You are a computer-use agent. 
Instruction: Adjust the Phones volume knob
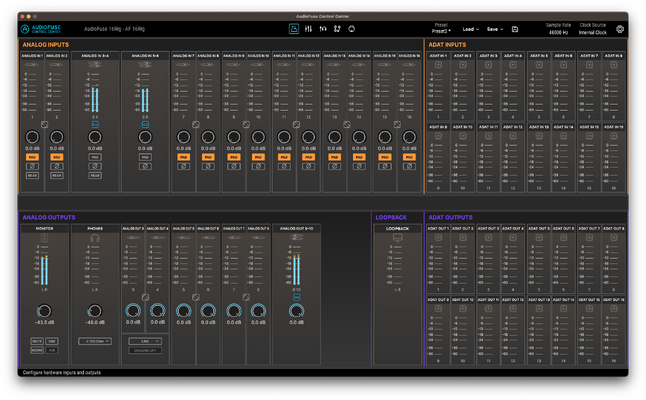point(95,311)
